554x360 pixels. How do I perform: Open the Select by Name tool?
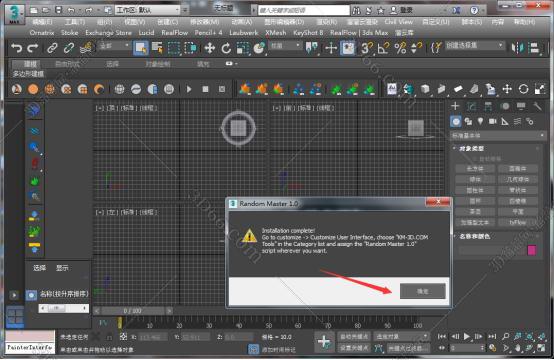click(x=157, y=48)
